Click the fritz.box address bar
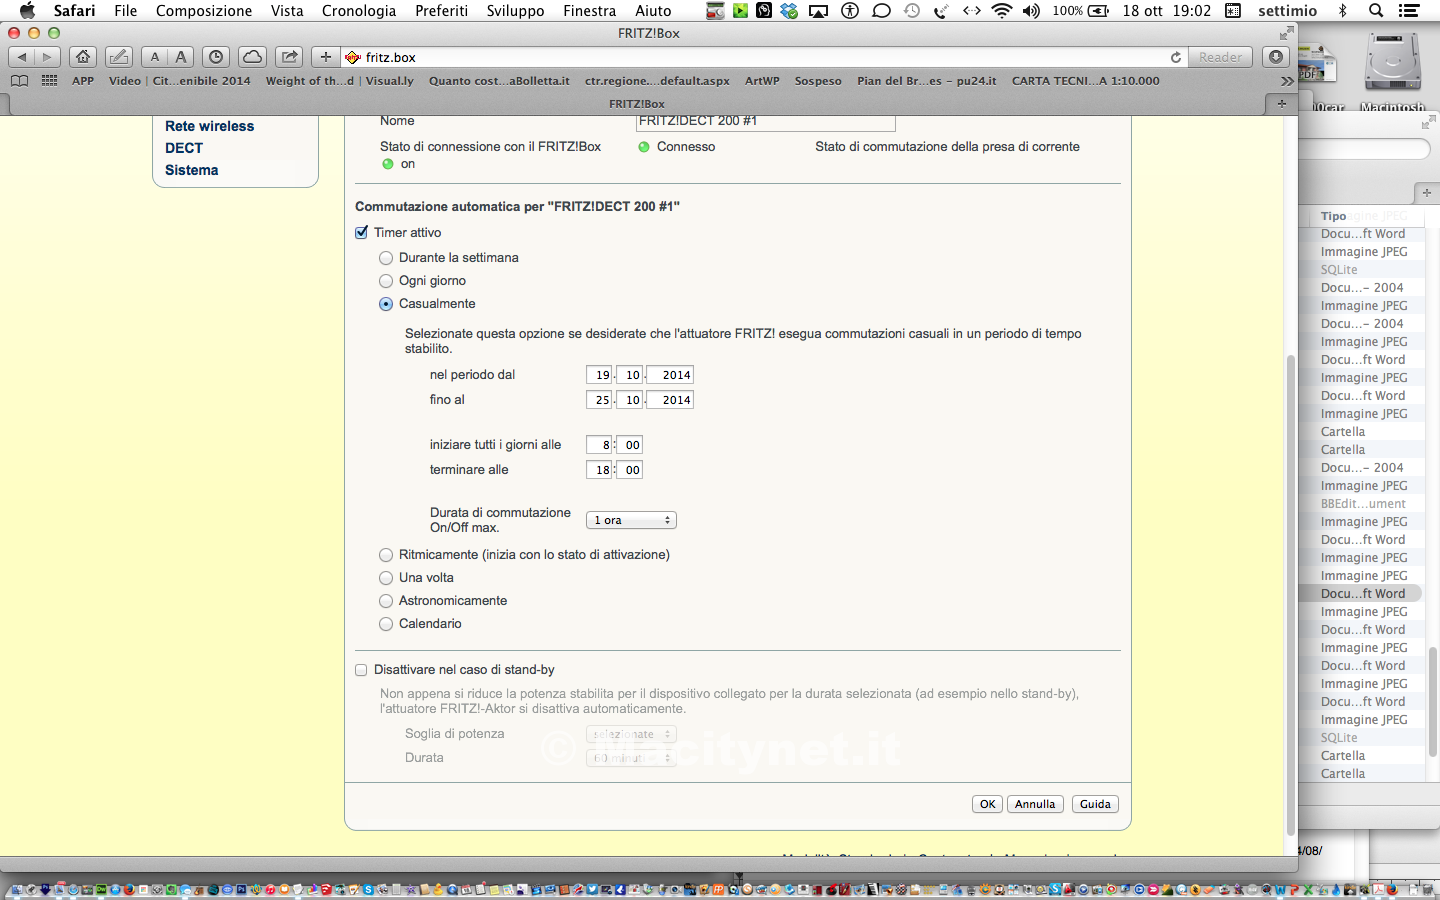This screenshot has height=900, width=1440. click(765, 57)
